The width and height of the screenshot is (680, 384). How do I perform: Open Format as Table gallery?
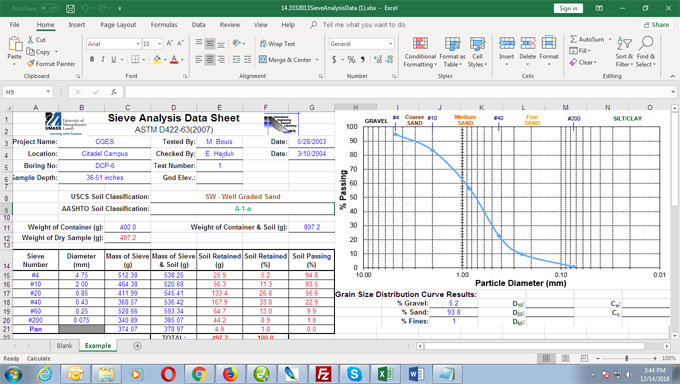point(452,52)
